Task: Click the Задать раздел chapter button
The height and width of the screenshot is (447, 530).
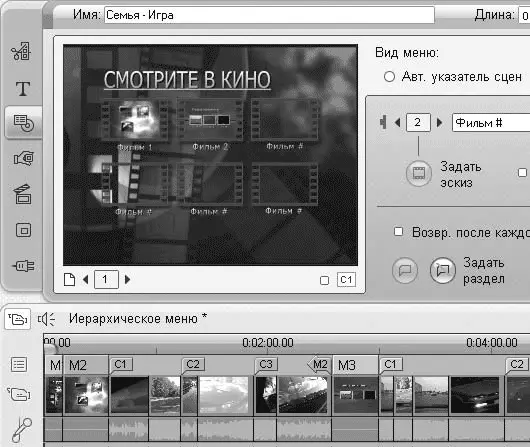Action: click(x=442, y=270)
